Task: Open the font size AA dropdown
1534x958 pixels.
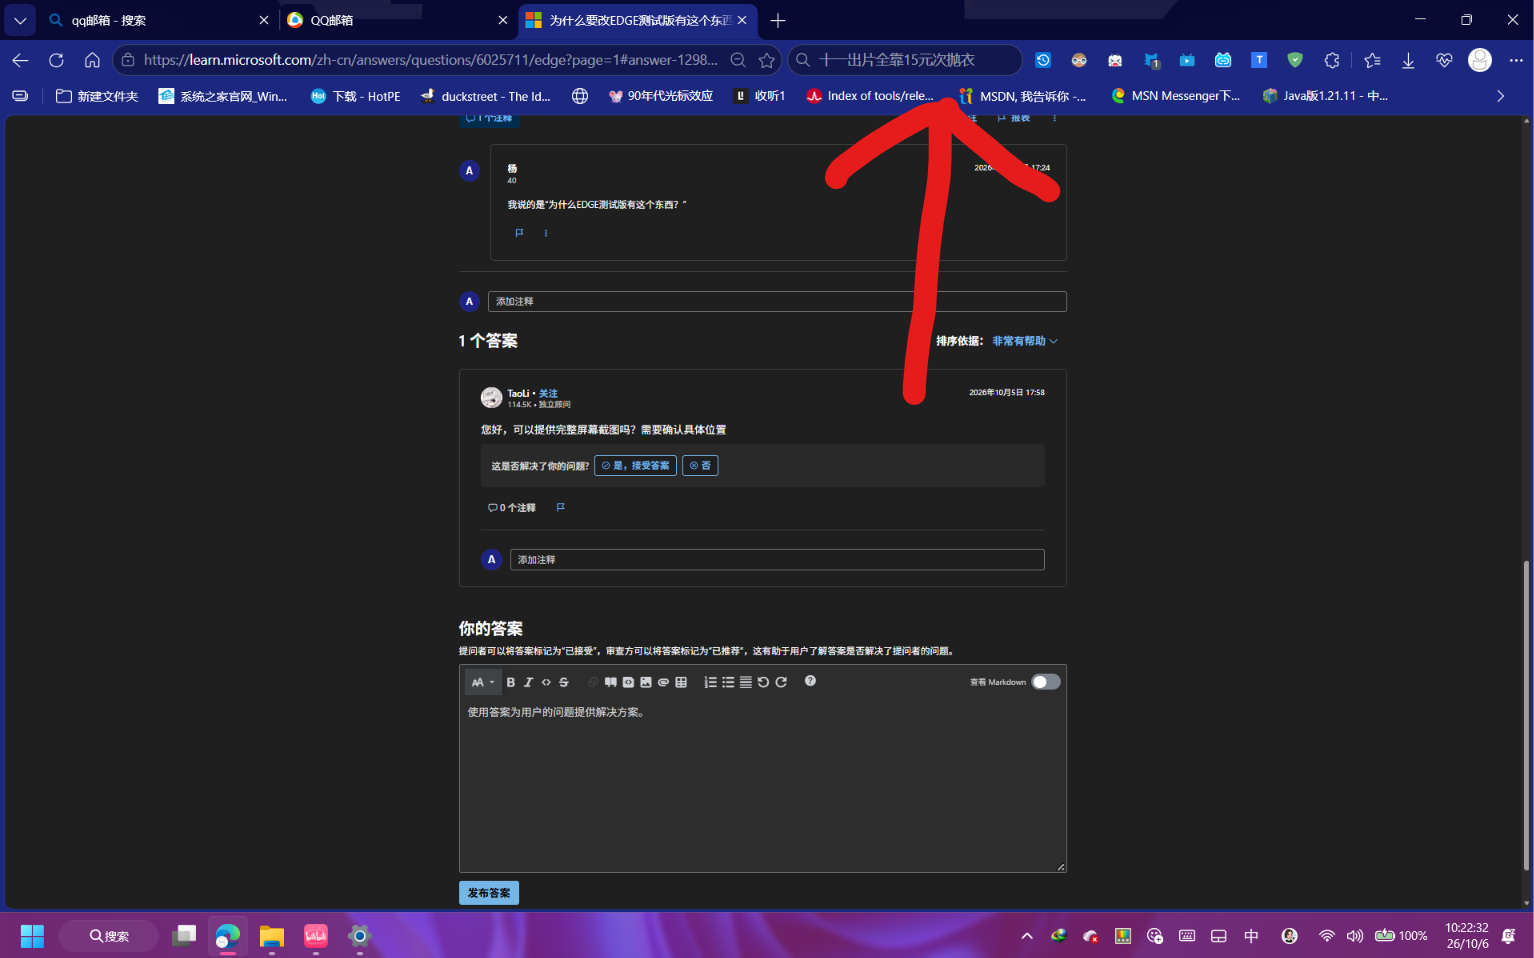Action: [483, 682]
